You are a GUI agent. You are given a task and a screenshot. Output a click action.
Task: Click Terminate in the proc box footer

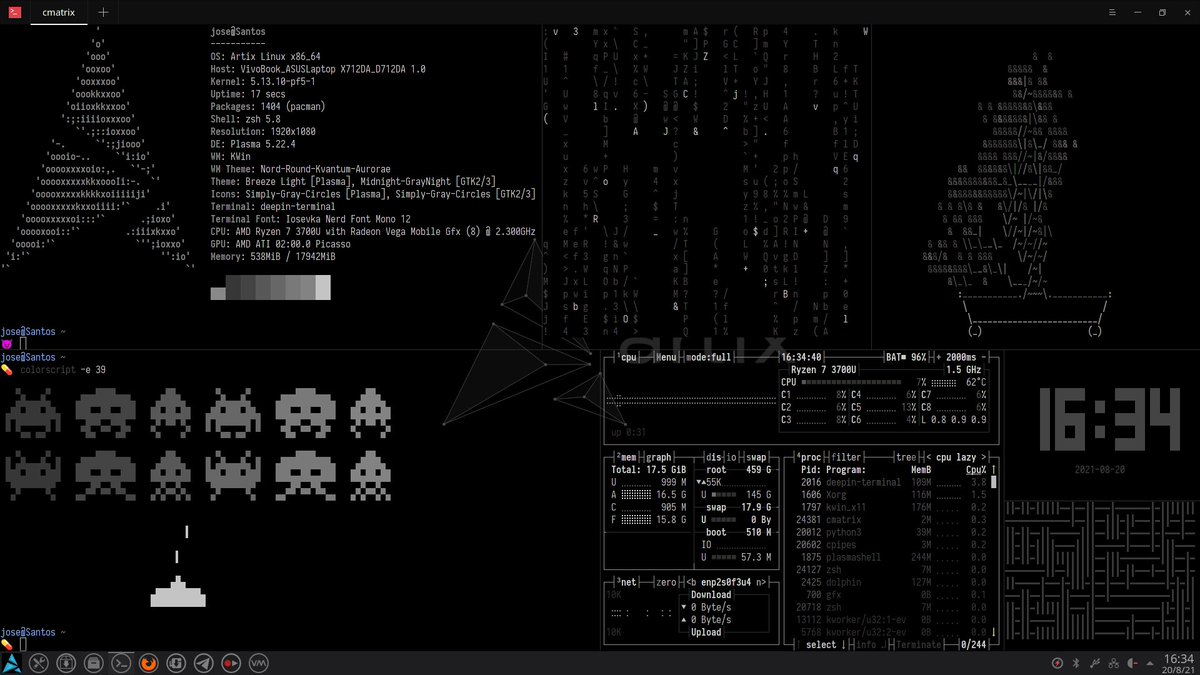[917, 644]
